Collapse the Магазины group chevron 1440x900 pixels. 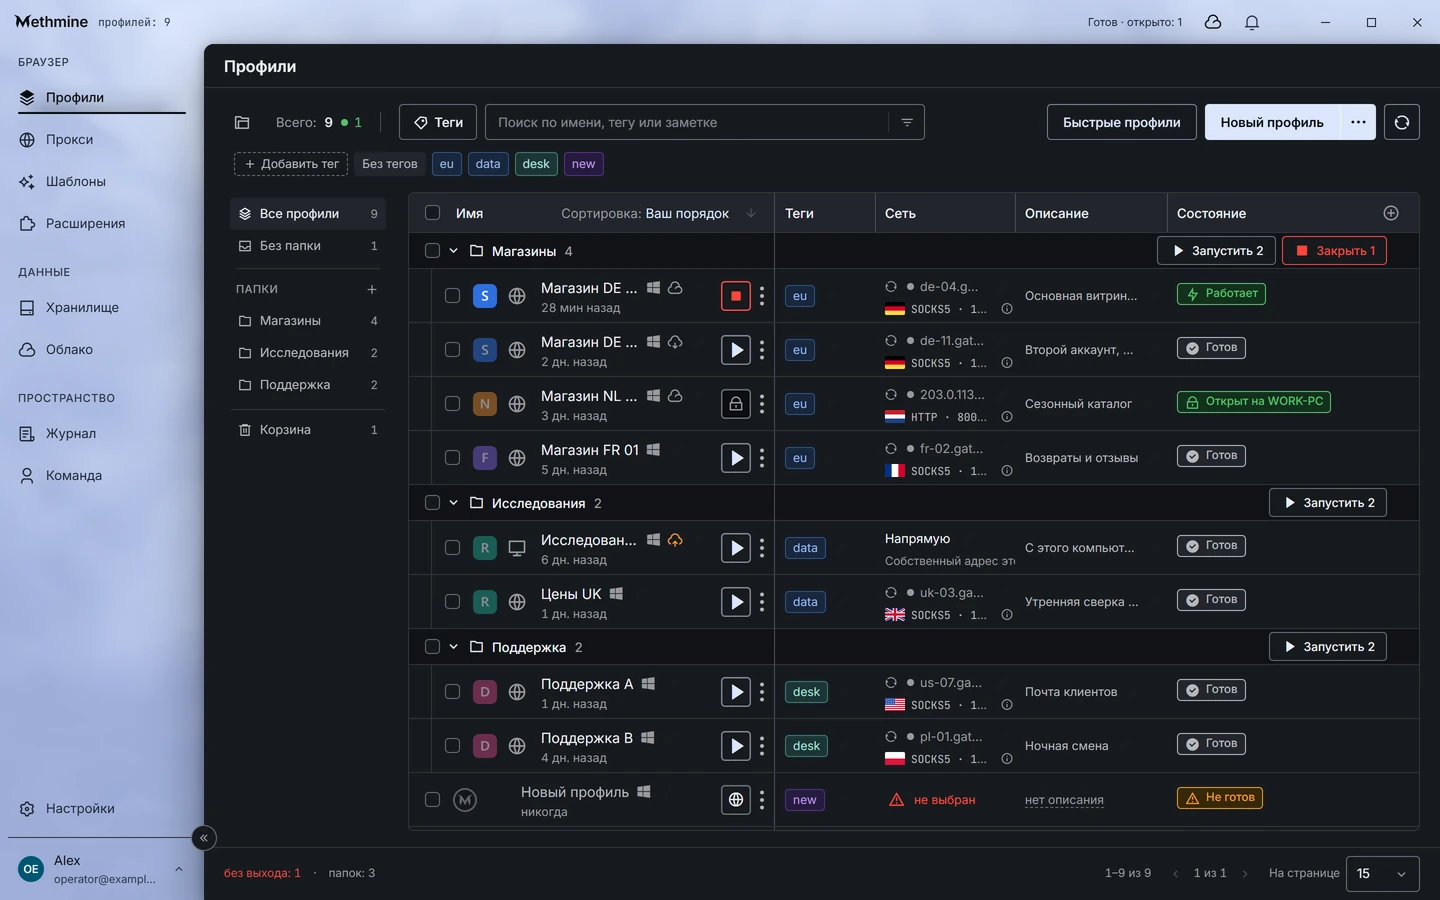[x=453, y=251]
